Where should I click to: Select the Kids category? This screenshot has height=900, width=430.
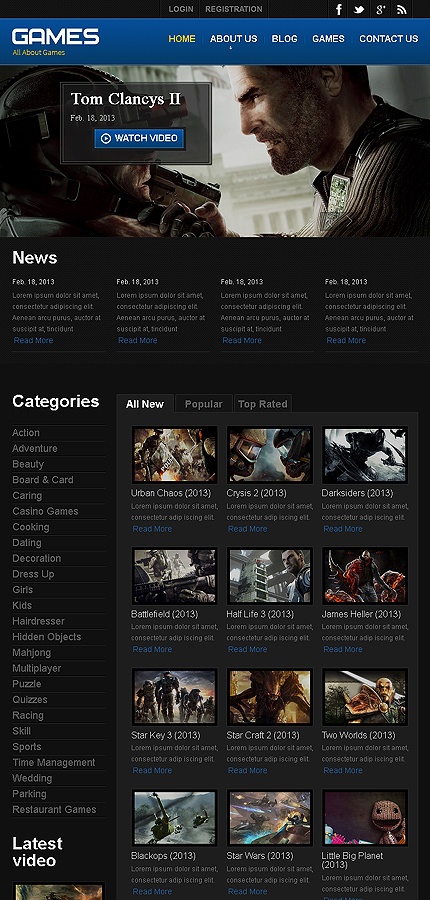tap(22, 606)
